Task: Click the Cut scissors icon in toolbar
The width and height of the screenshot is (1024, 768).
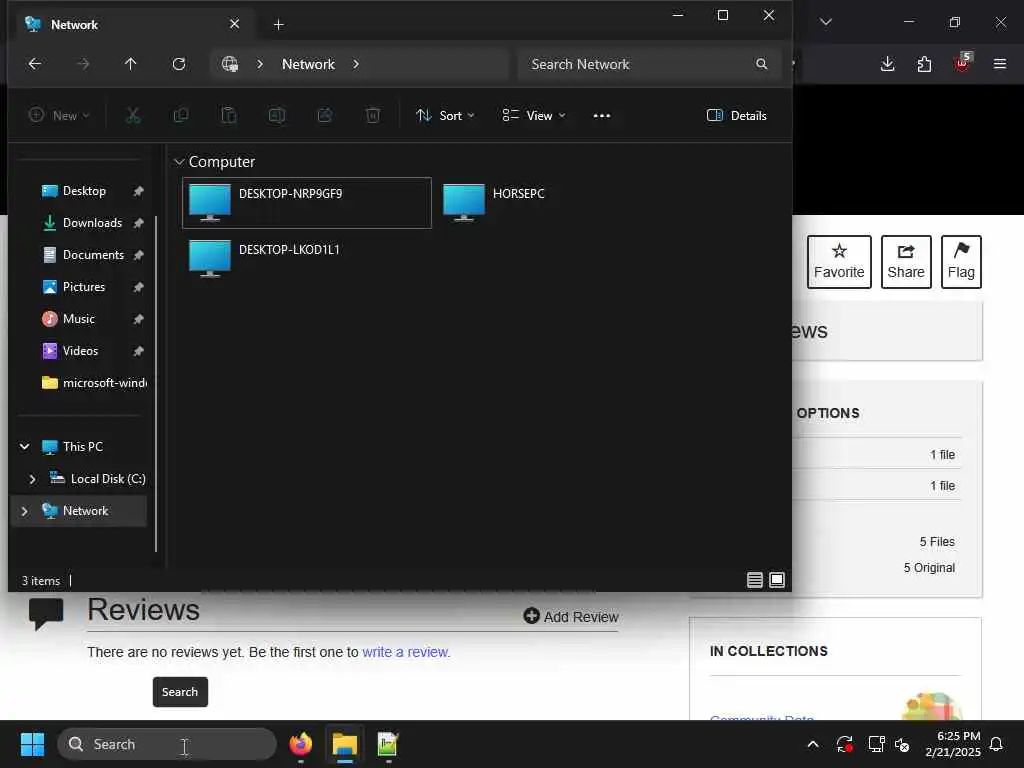Action: (133, 116)
